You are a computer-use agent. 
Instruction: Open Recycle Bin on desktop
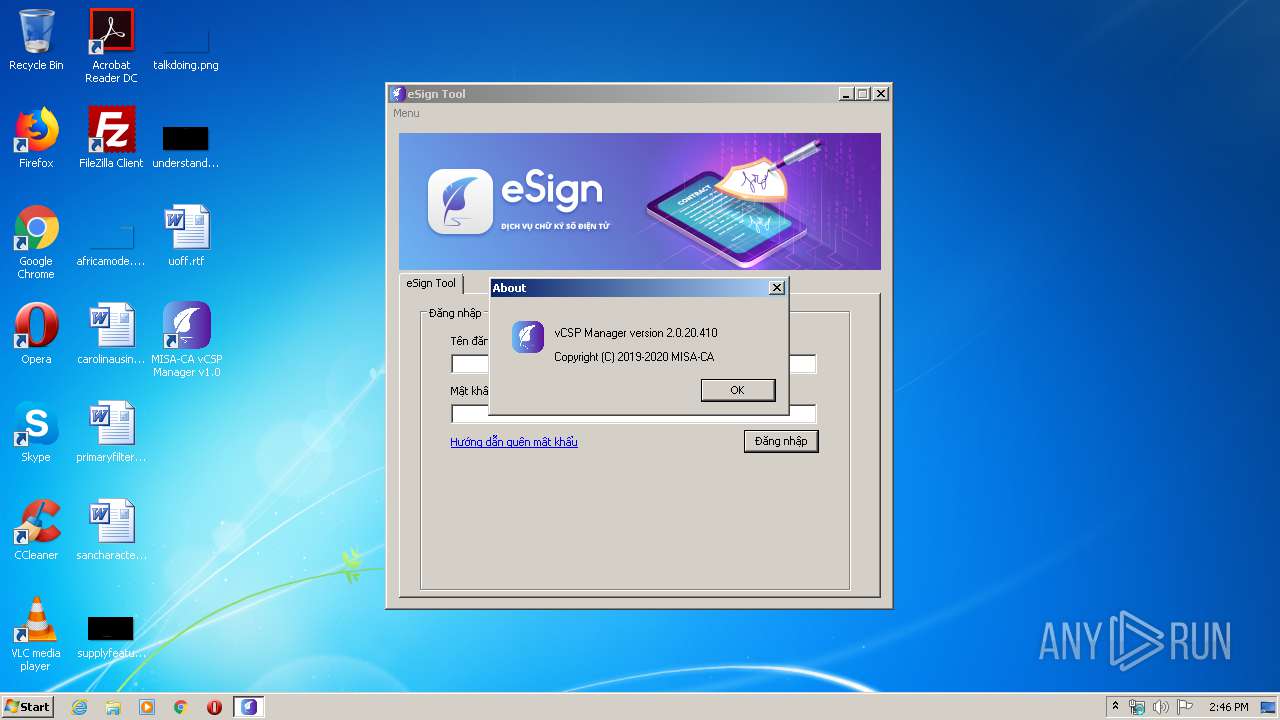click(x=36, y=40)
